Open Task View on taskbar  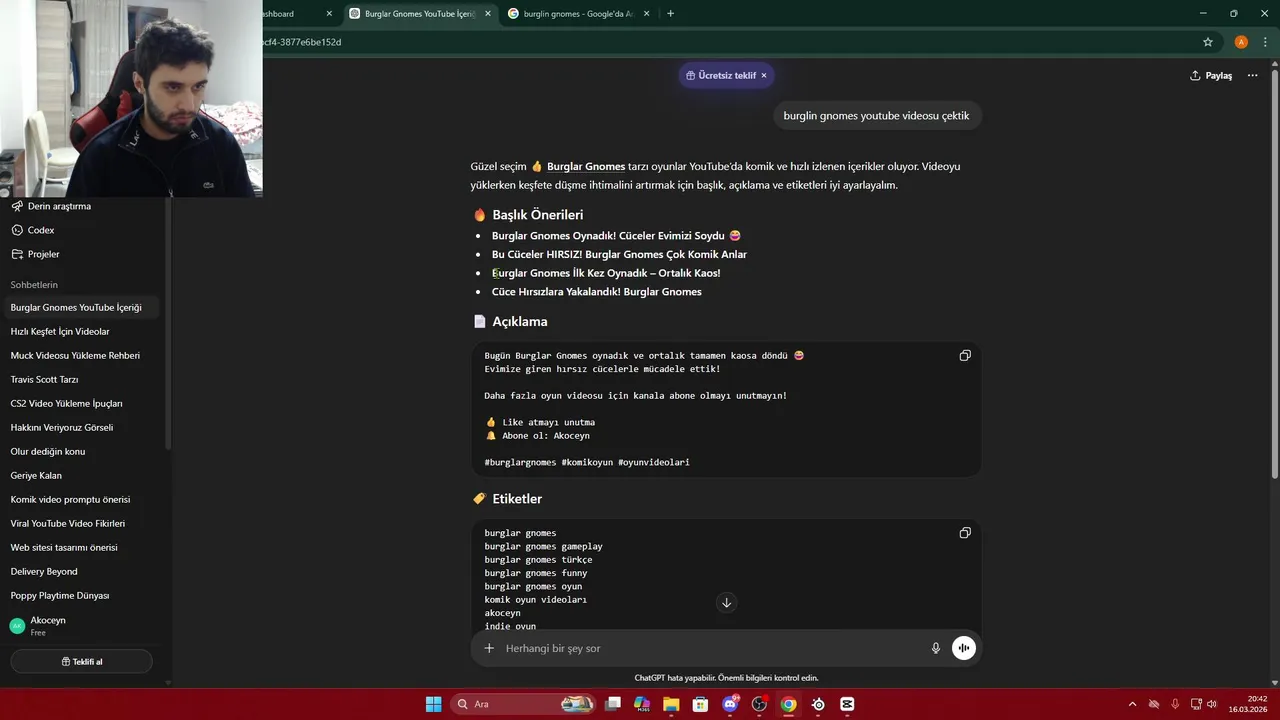tap(613, 704)
